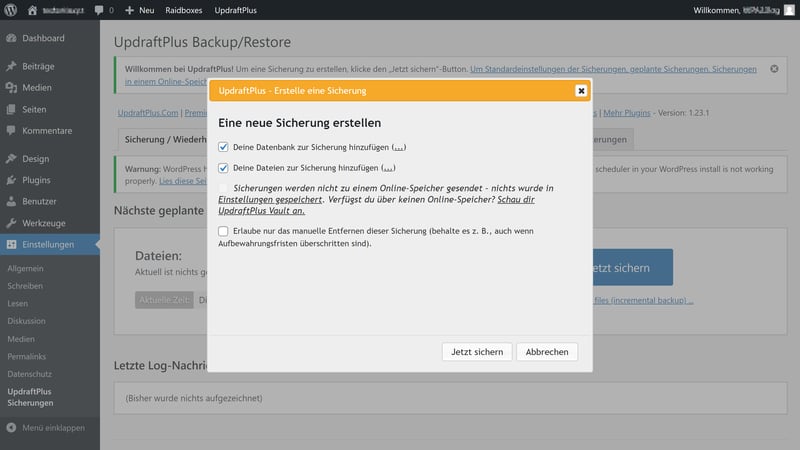
Task: Click the Medien icon in the main sidebar
Action: (11, 88)
